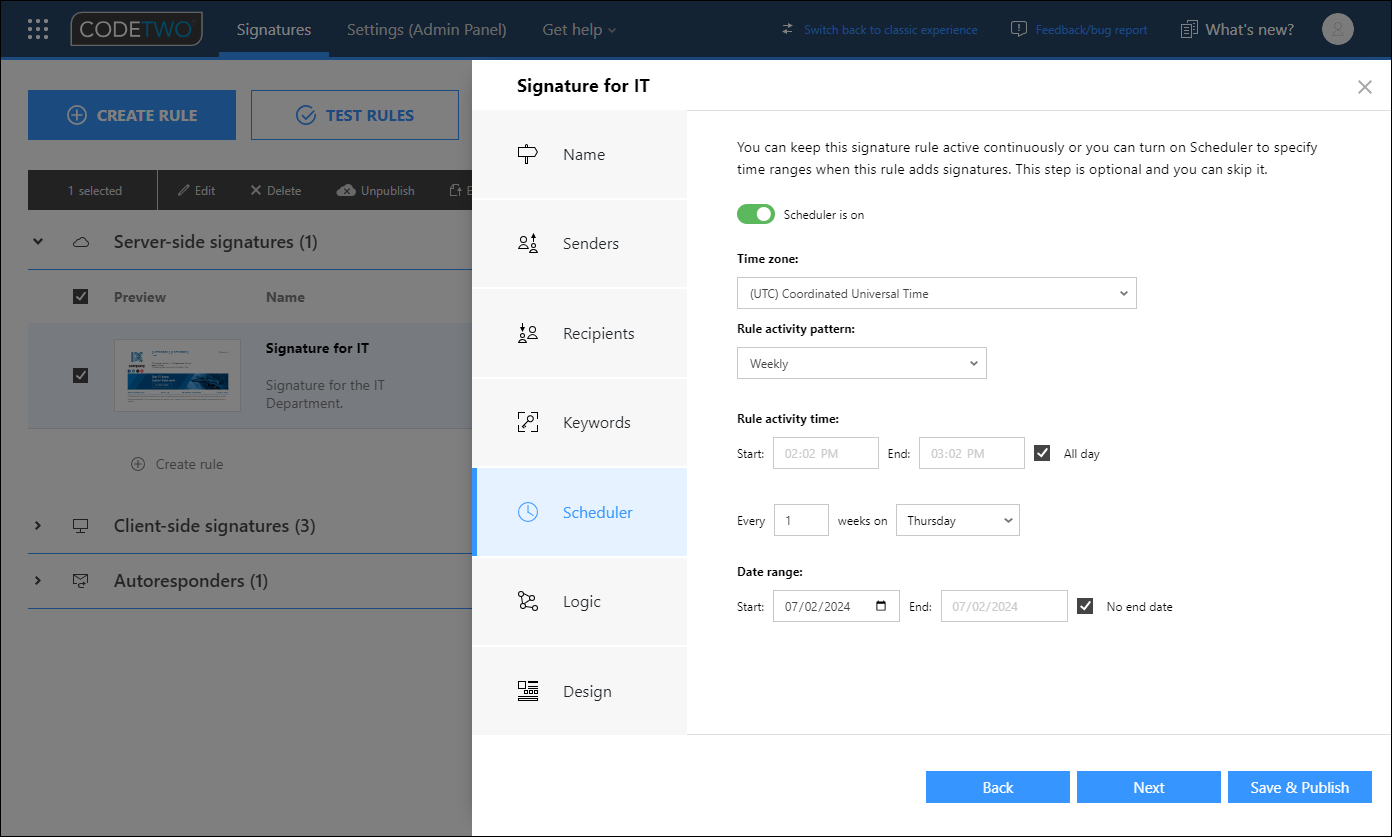Open the Get help menu
This screenshot has height=837, width=1392.
pos(579,29)
